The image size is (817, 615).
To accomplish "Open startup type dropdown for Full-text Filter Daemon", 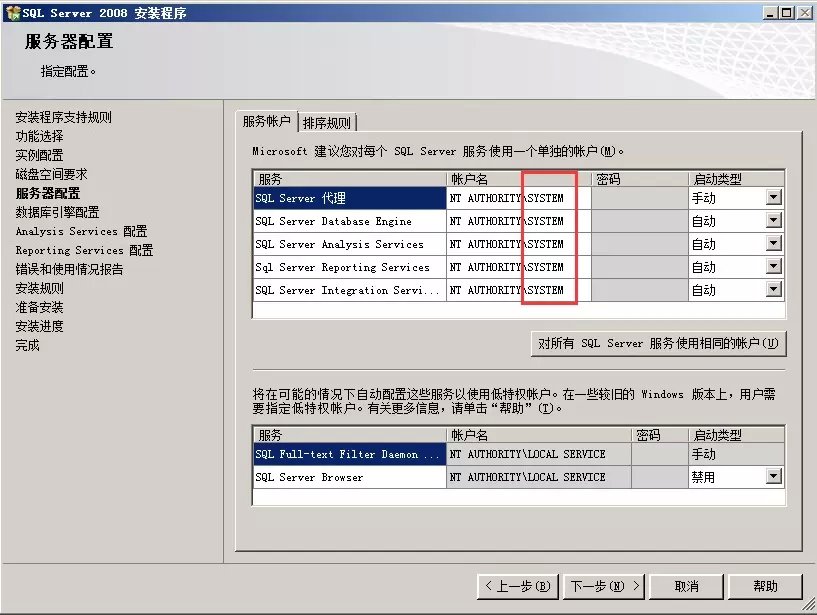I will pyautogui.click(x=774, y=454).
